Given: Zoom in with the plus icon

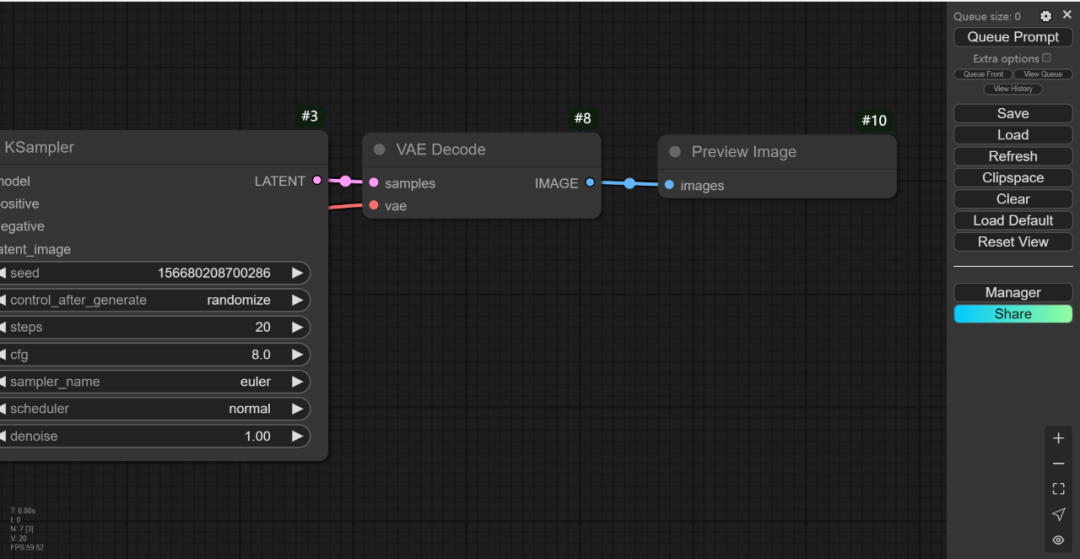Looking at the screenshot, I should tap(1059, 438).
